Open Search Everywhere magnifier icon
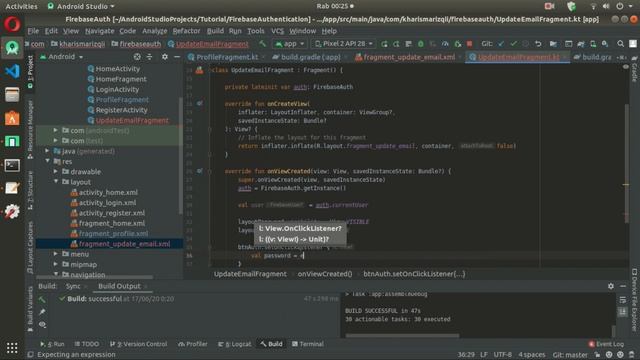Screen dimensions: 640x360 pos(620,44)
